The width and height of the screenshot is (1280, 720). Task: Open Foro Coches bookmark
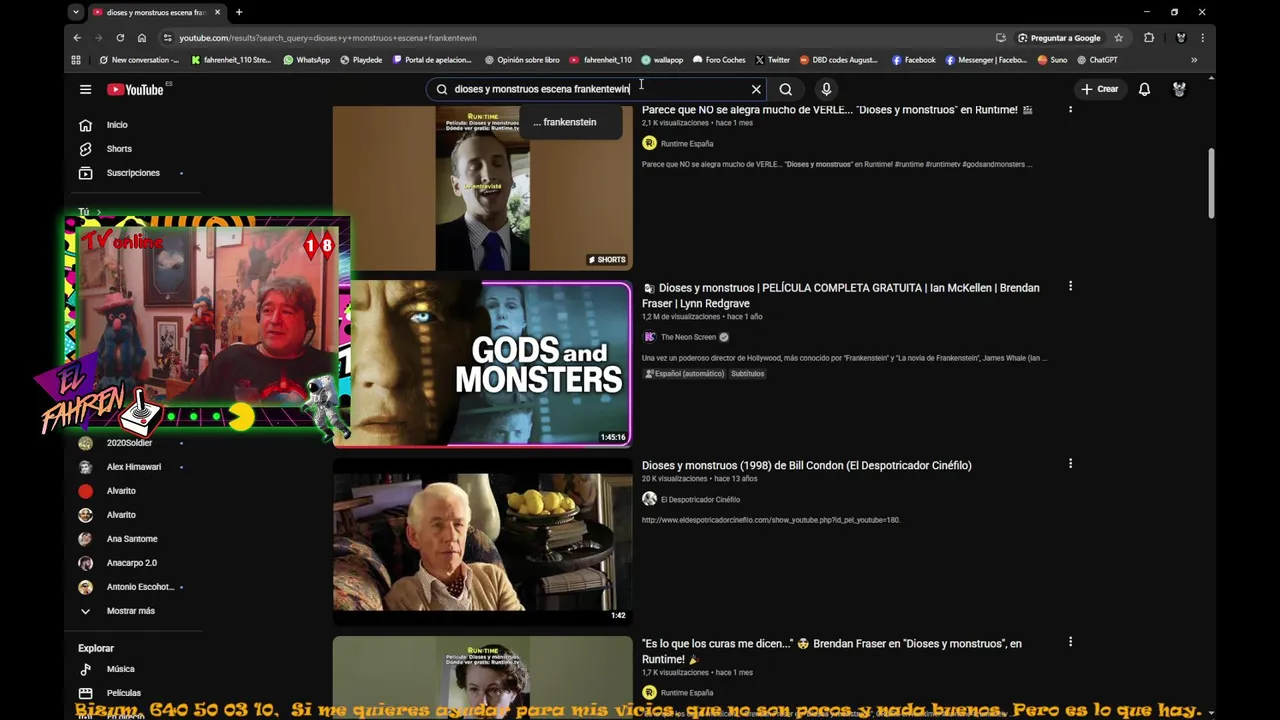tap(719, 60)
